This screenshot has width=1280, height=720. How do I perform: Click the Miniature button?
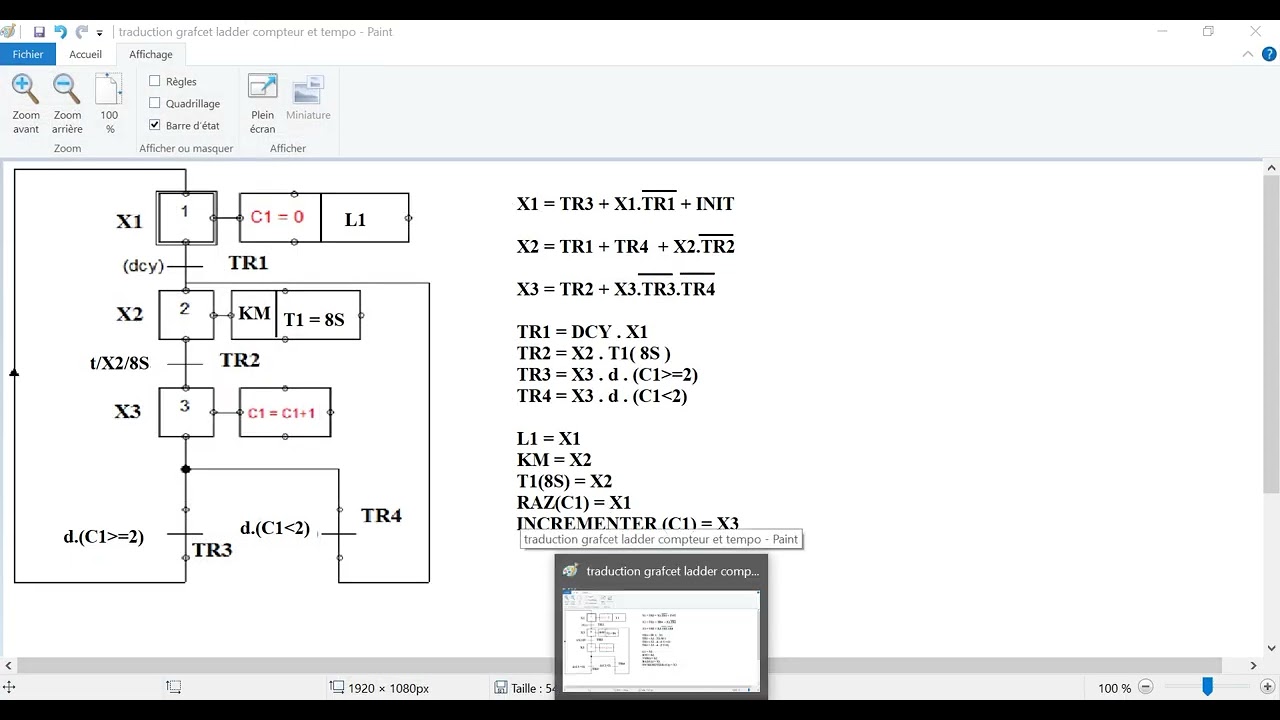pyautogui.click(x=308, y=98)
